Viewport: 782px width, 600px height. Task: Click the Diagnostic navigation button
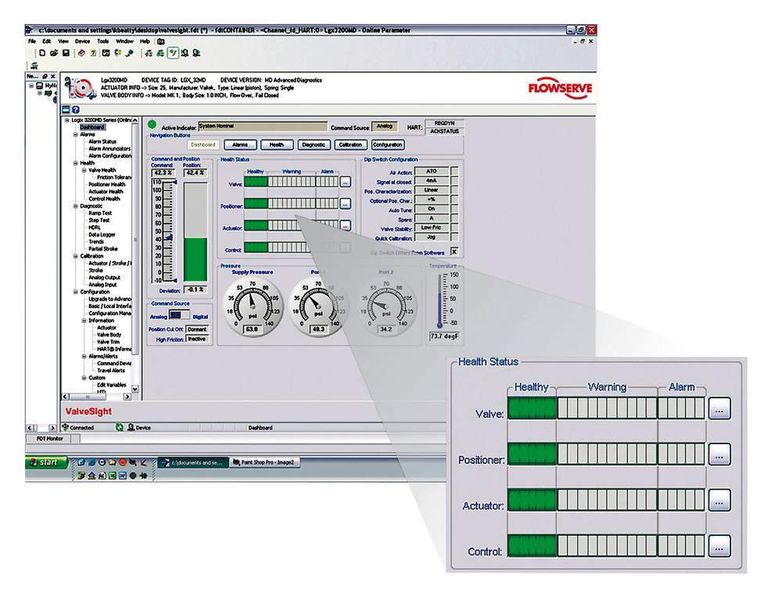click(314, 145)
